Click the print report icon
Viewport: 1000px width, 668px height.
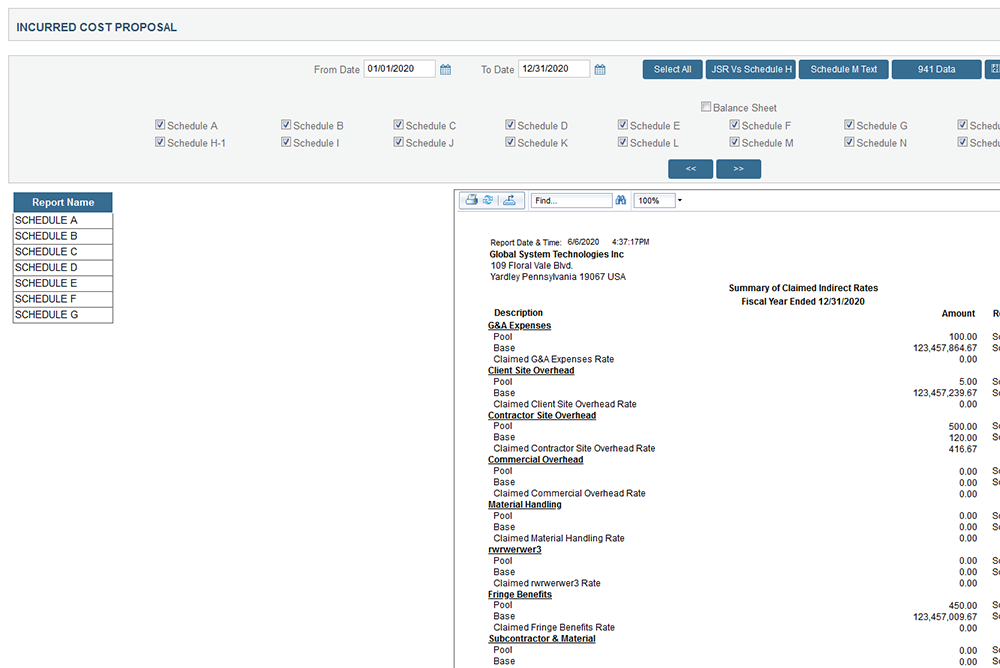click(471, 200)
